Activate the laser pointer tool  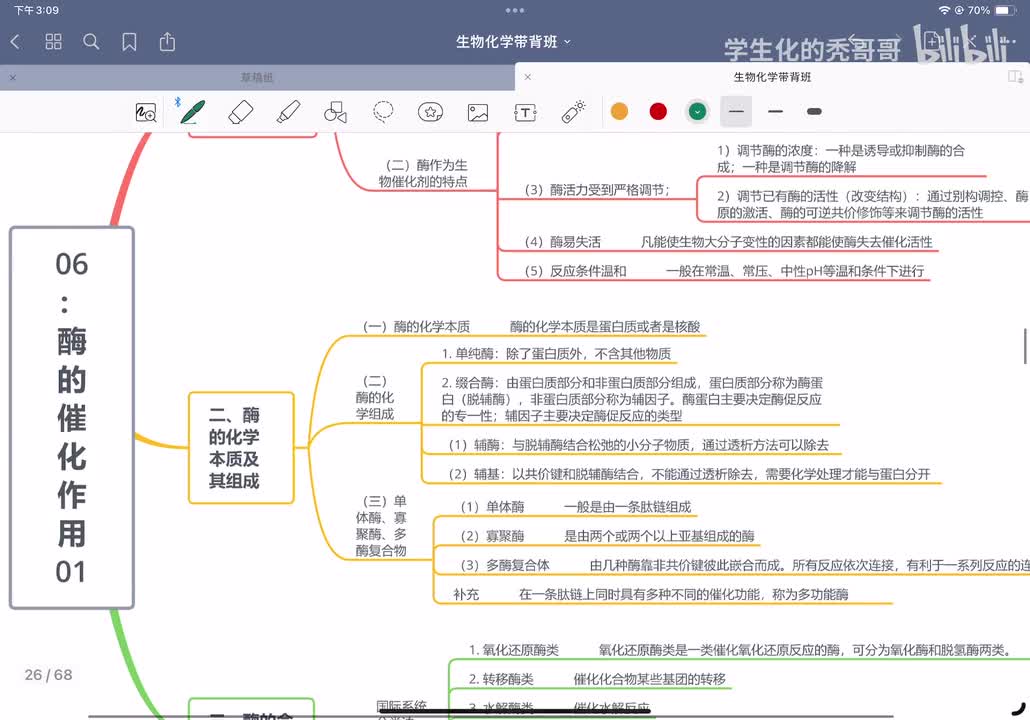coord(573,112)
